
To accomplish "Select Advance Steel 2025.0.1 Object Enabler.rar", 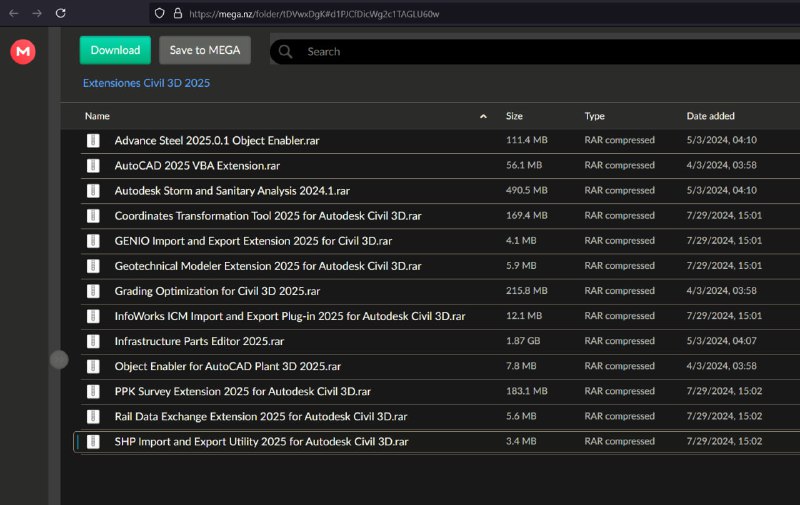I will point(217,141).
